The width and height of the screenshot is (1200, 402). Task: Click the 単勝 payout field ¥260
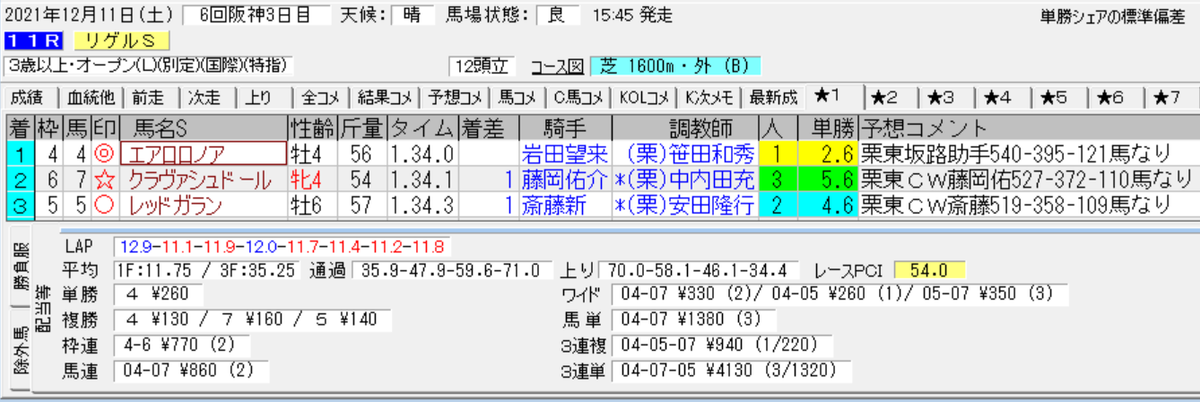pyautogui.click(x=160, y=295)
